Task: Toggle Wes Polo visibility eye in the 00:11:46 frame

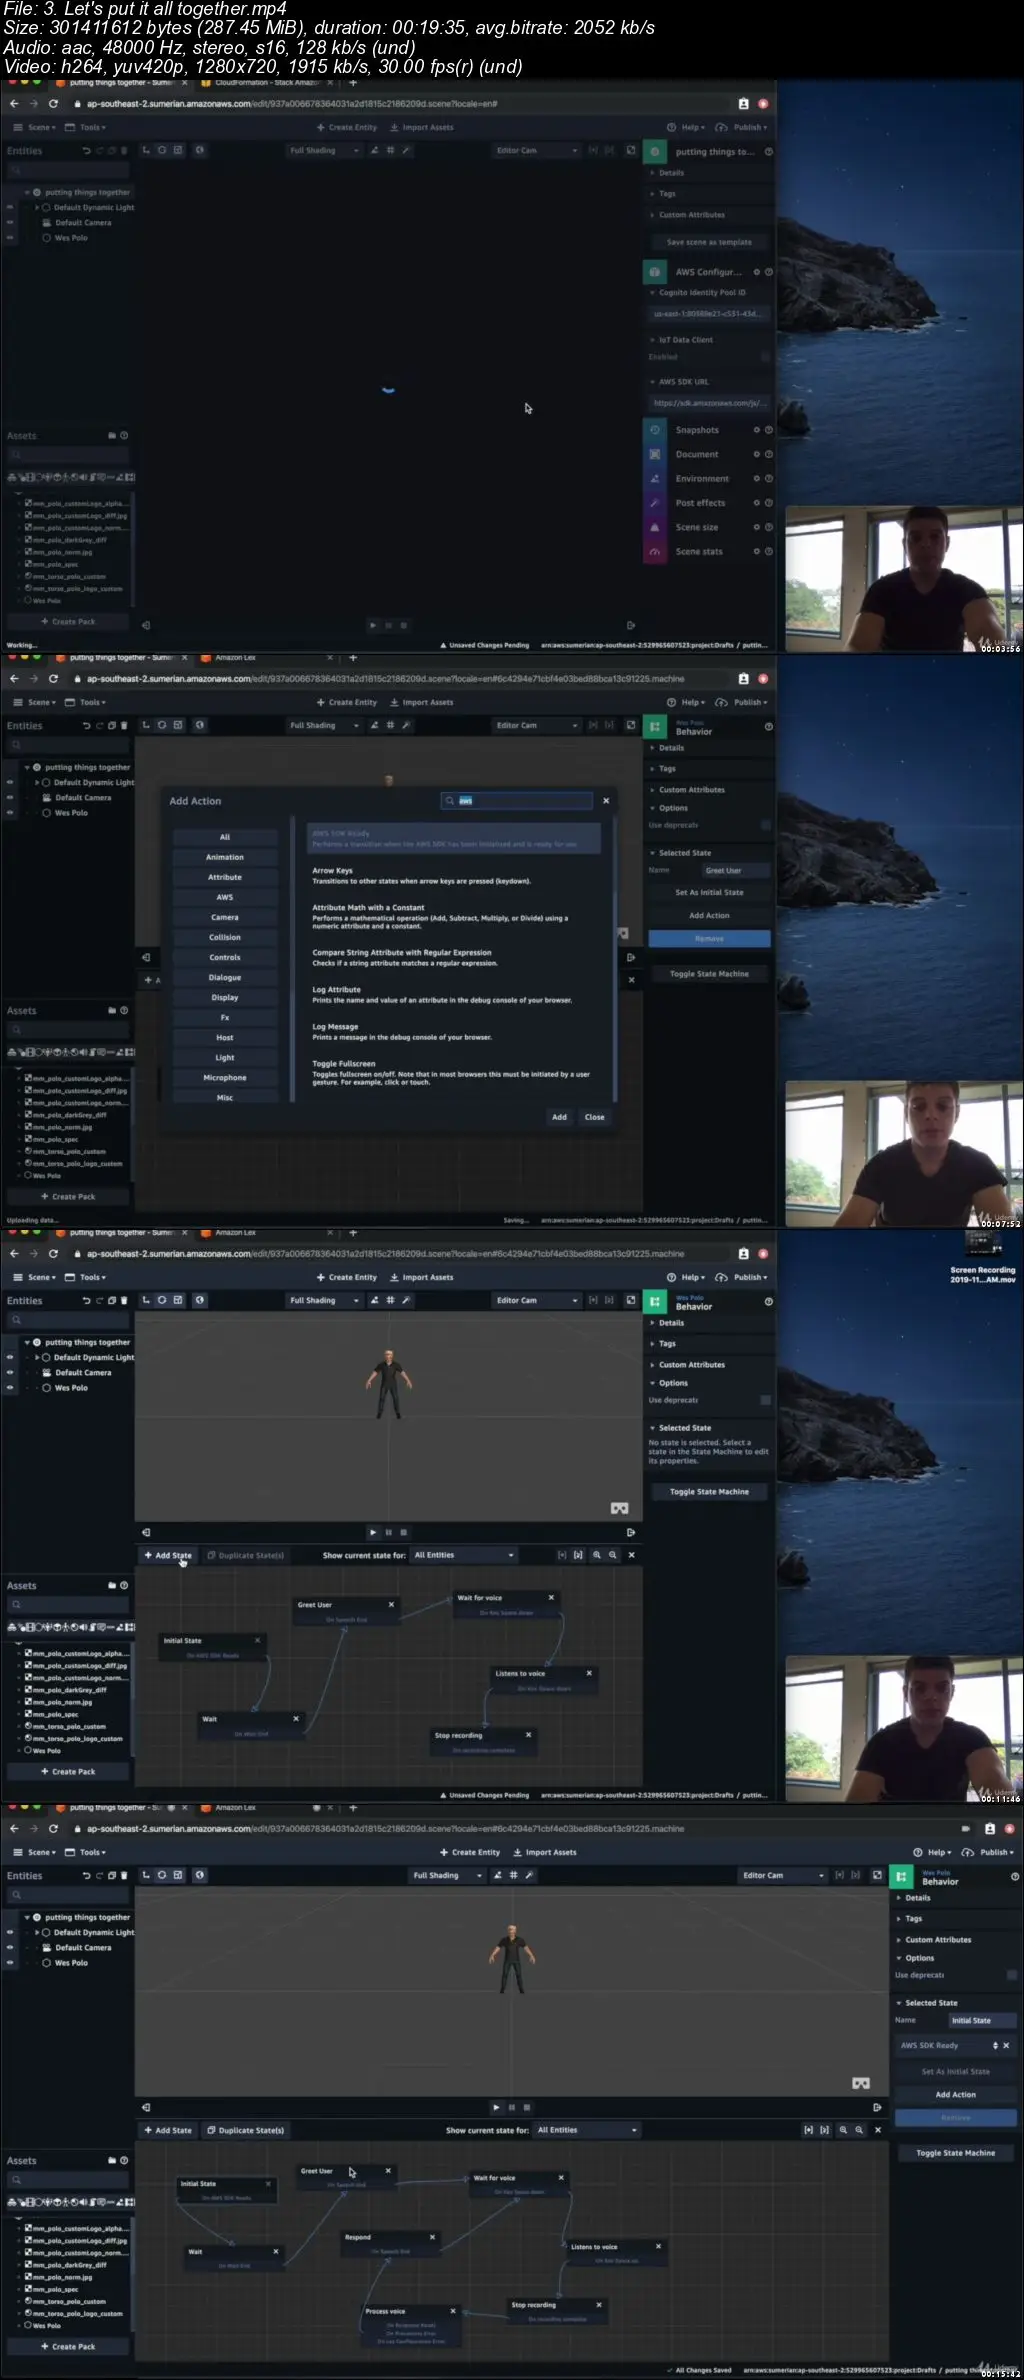Action: 10,1387
